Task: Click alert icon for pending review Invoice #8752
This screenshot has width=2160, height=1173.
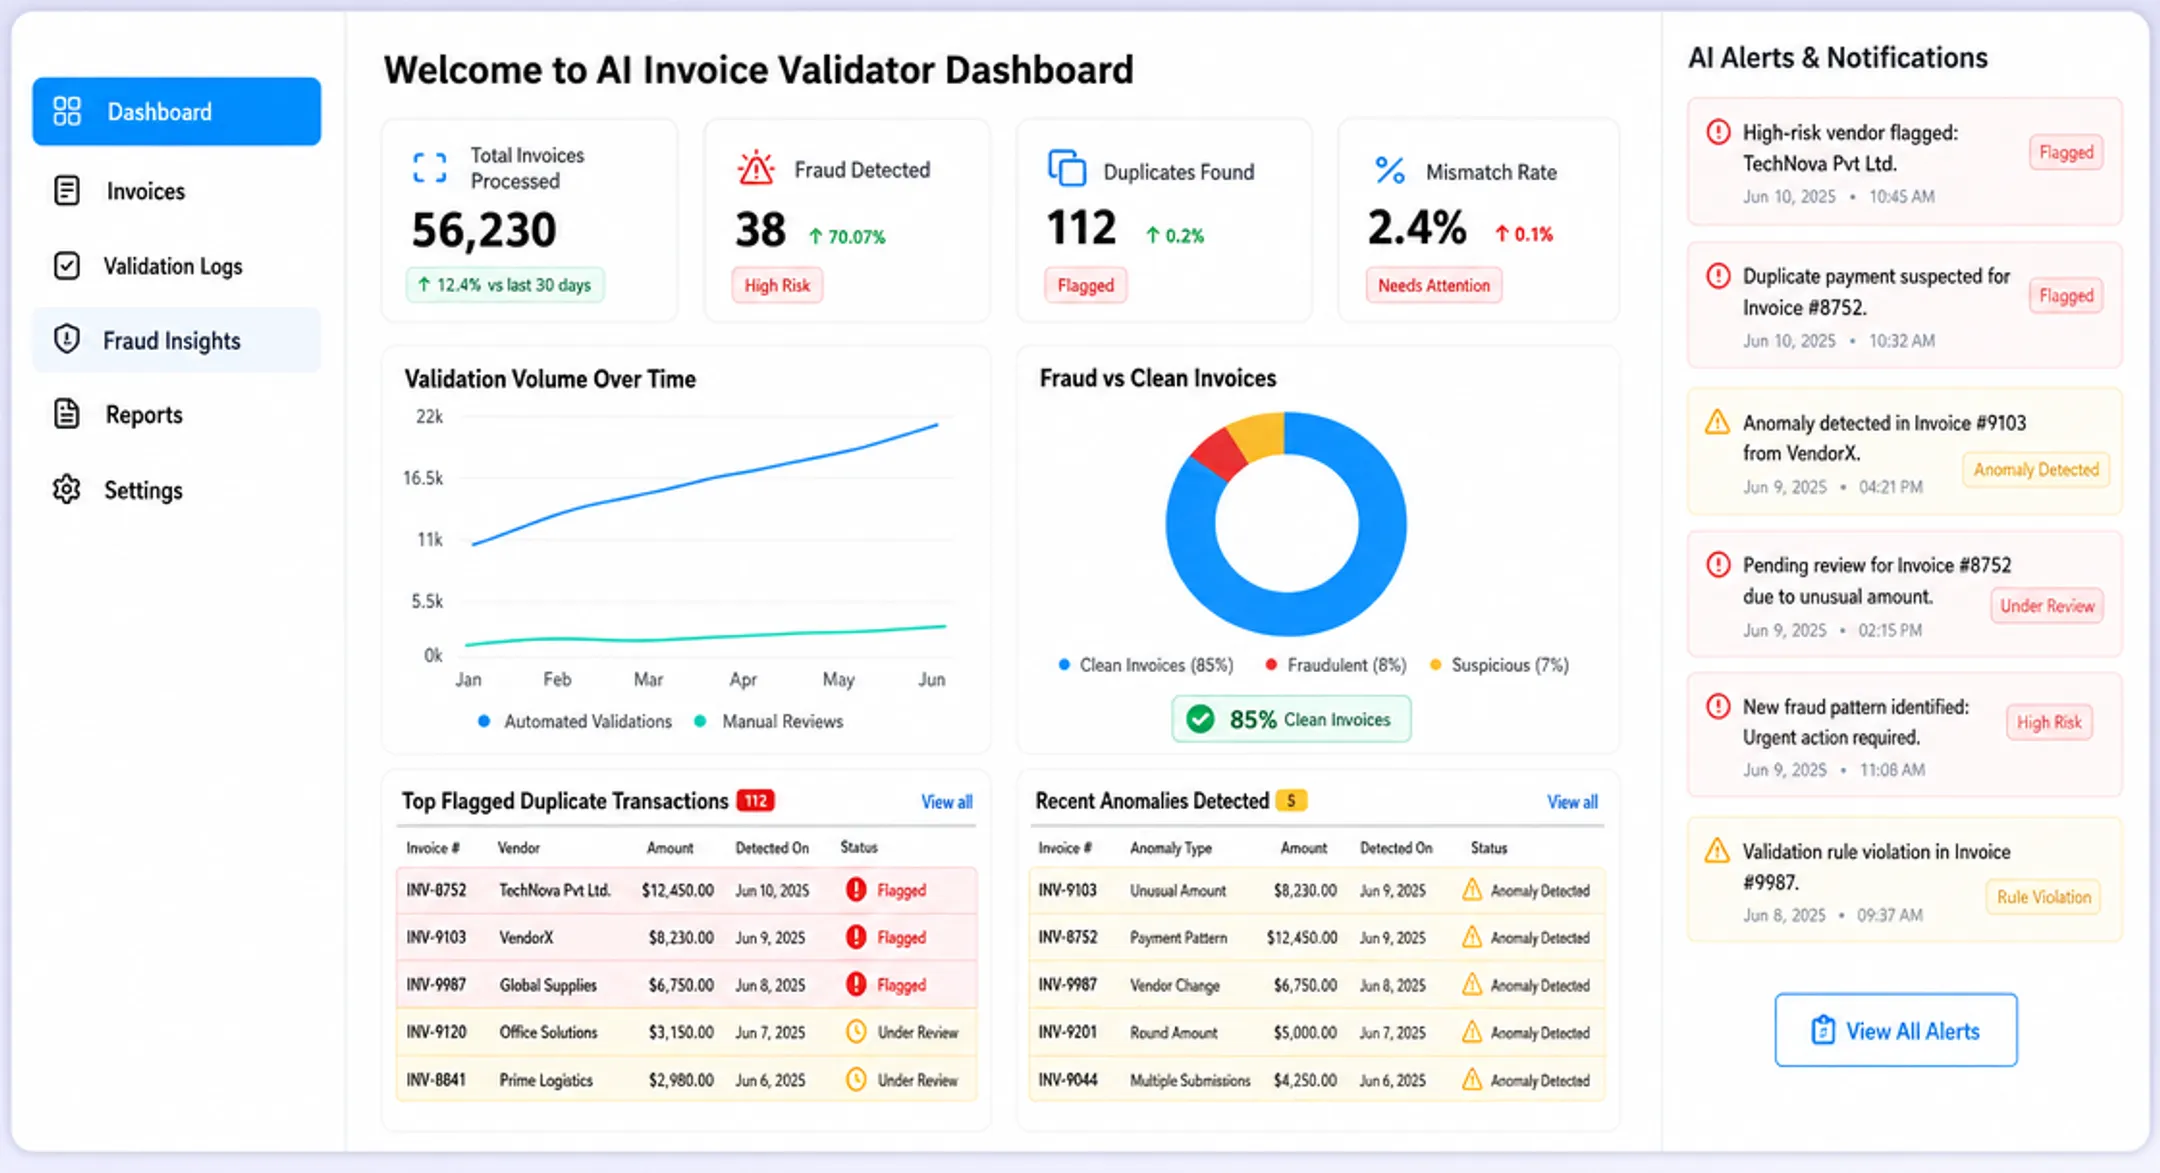Action: click(1718, 564)
